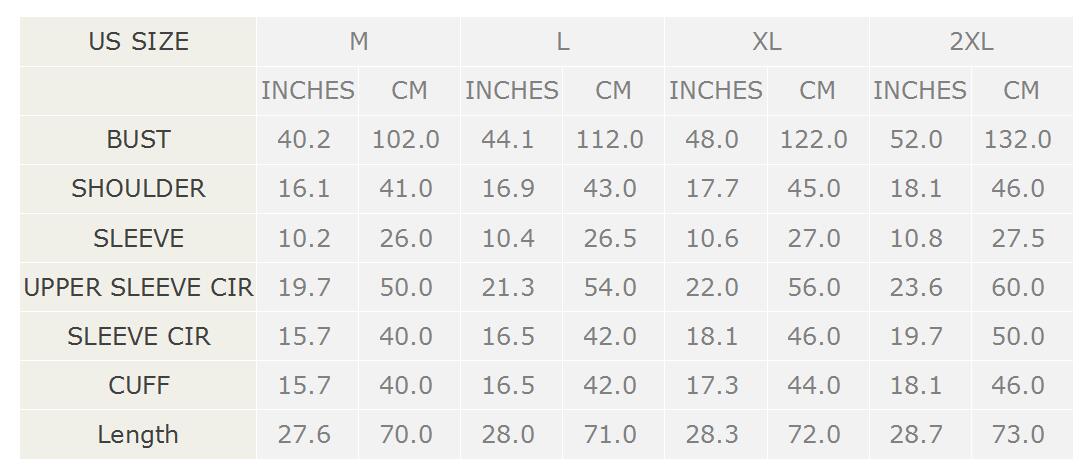This screenshot has height=473, width=1091.
Task: Select the 2XL size column header
Action: [x=971, y=42]
